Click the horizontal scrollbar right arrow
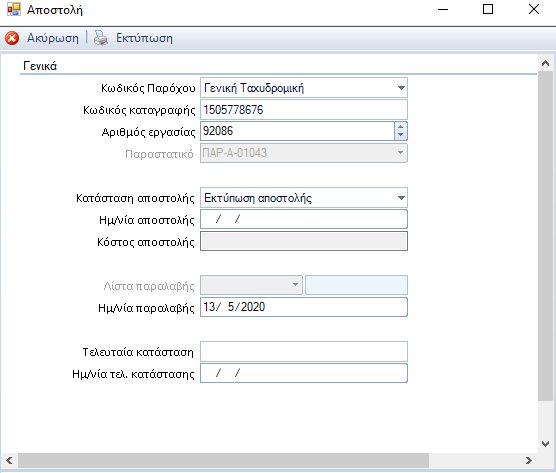The image size is (556, 473). click(x=529, y=460)
